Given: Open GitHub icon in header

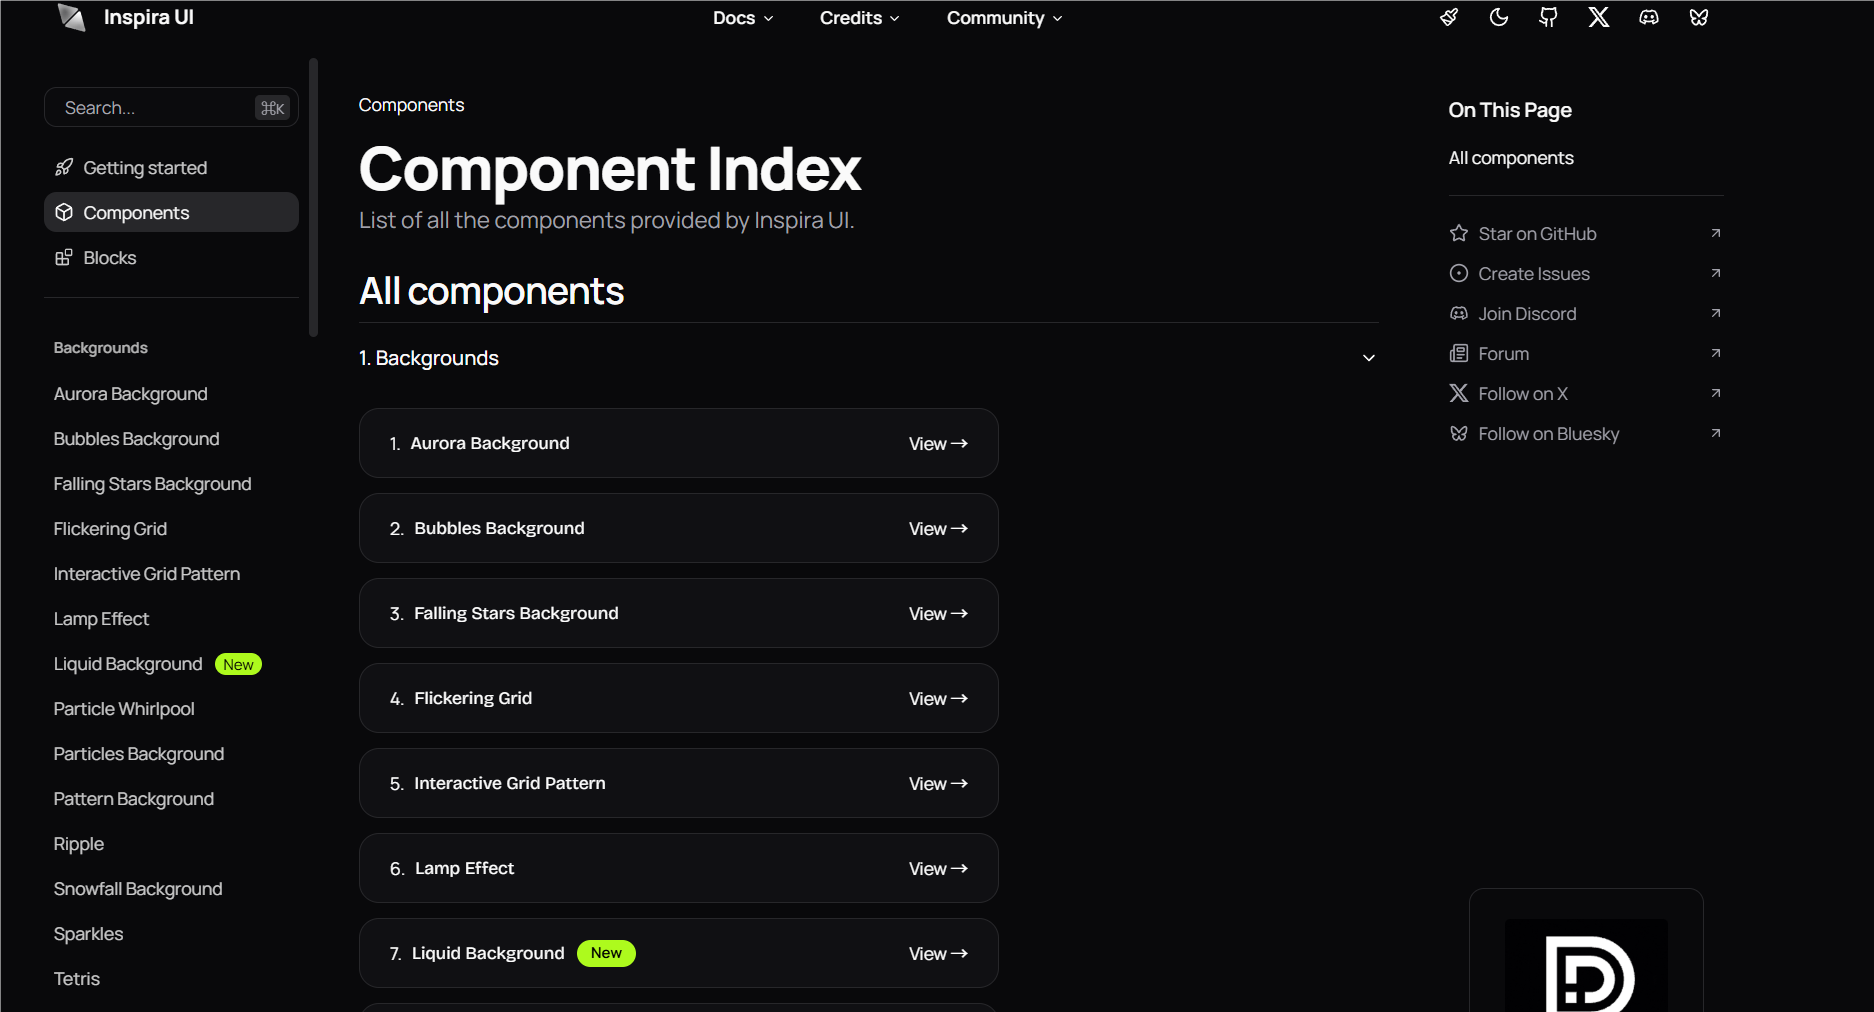Looking at the screenshot, I should 1549,17.
